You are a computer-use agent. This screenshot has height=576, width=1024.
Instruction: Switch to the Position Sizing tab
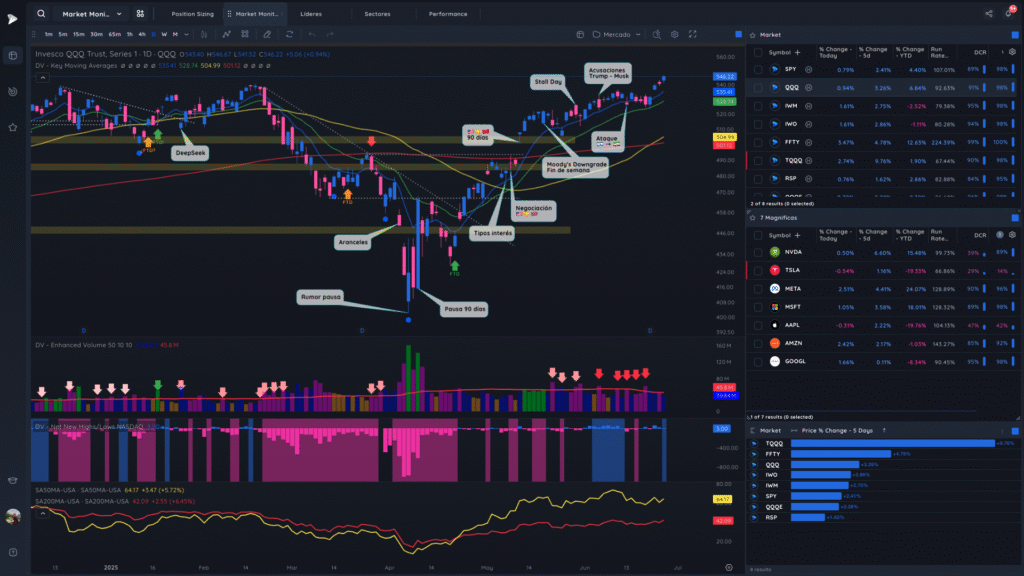(x=192, y=14)
